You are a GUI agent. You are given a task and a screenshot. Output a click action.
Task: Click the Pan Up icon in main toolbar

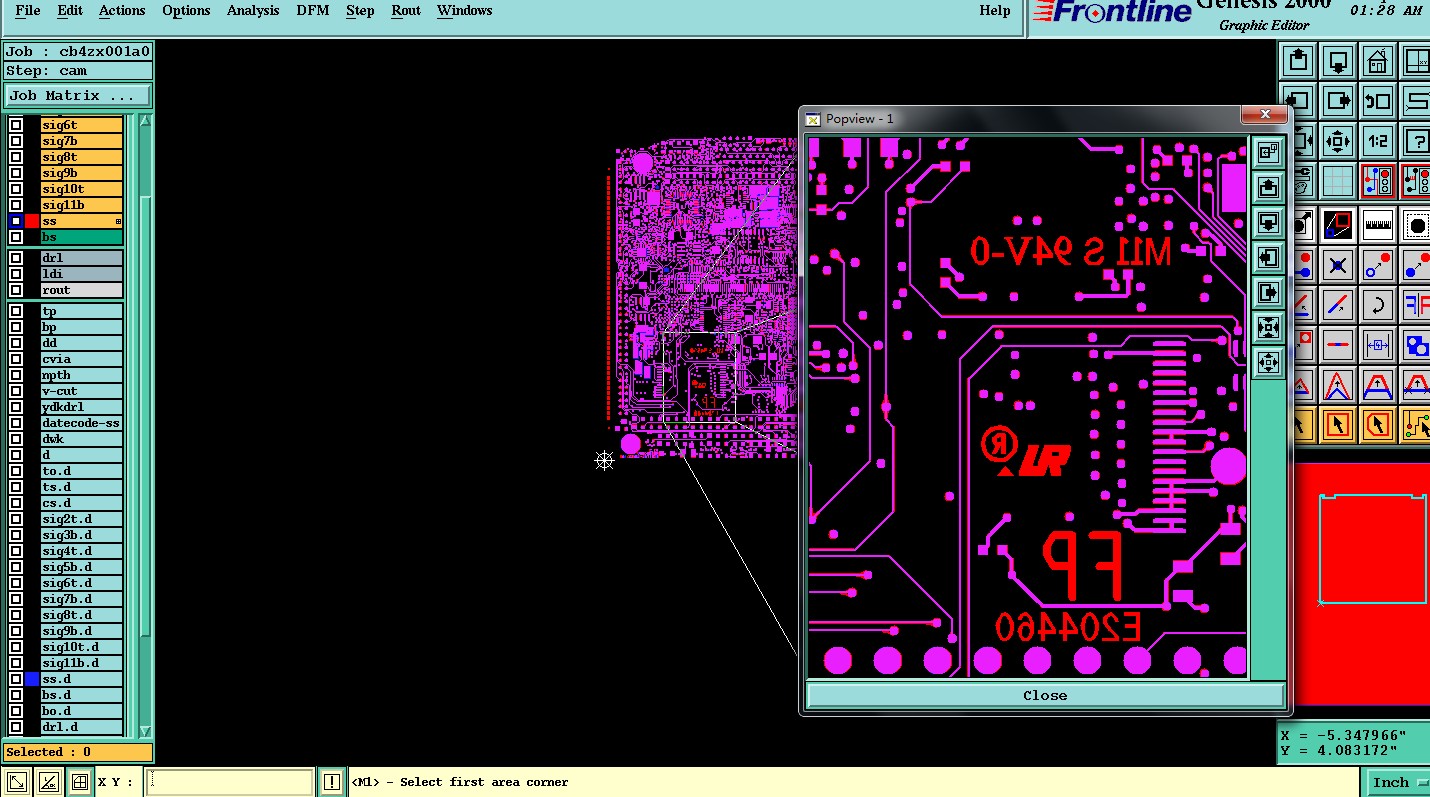(1299, 60)
